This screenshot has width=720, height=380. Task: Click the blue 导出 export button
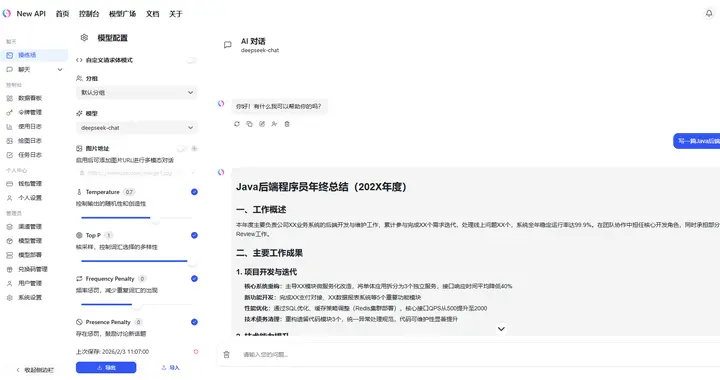(106, 368)
